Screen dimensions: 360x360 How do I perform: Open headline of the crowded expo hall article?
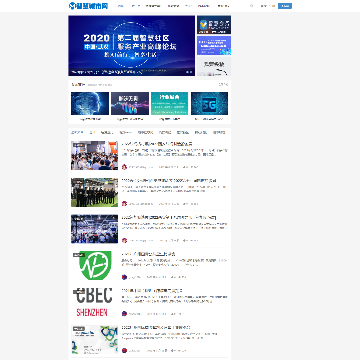click(157, 144)
